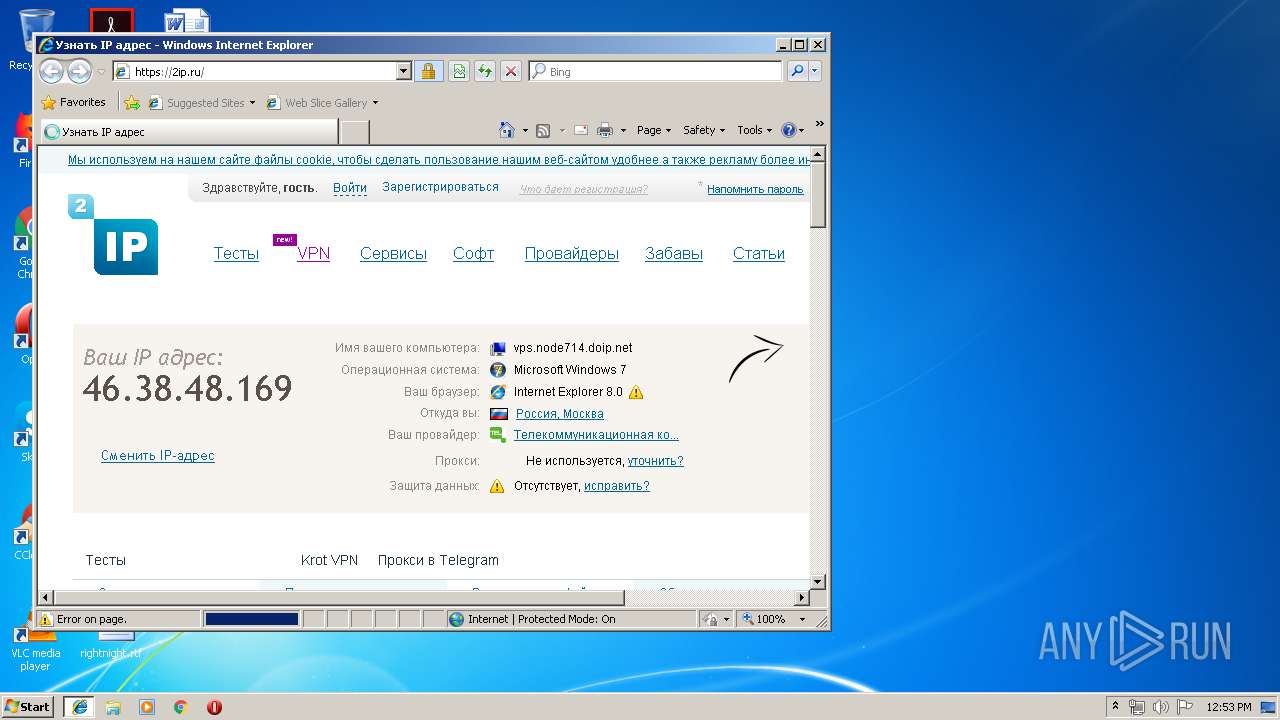
Task: Open the 'VPN' site menu item
Action: pos(313,254)
